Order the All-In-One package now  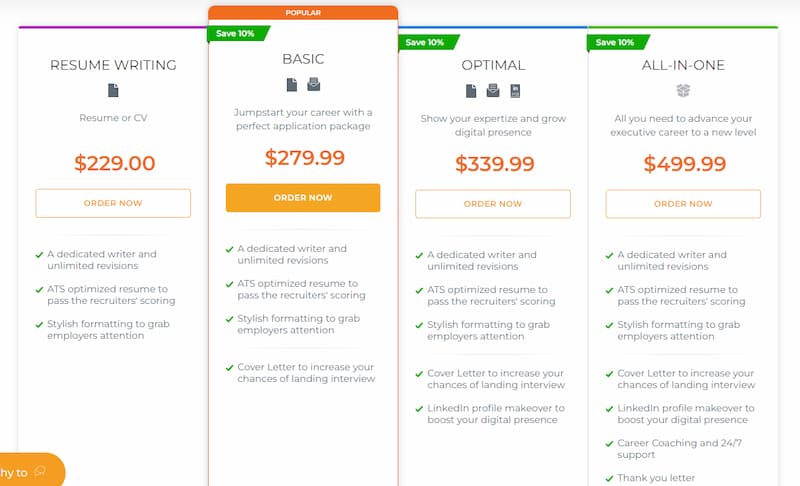click(x=683, y=204)
